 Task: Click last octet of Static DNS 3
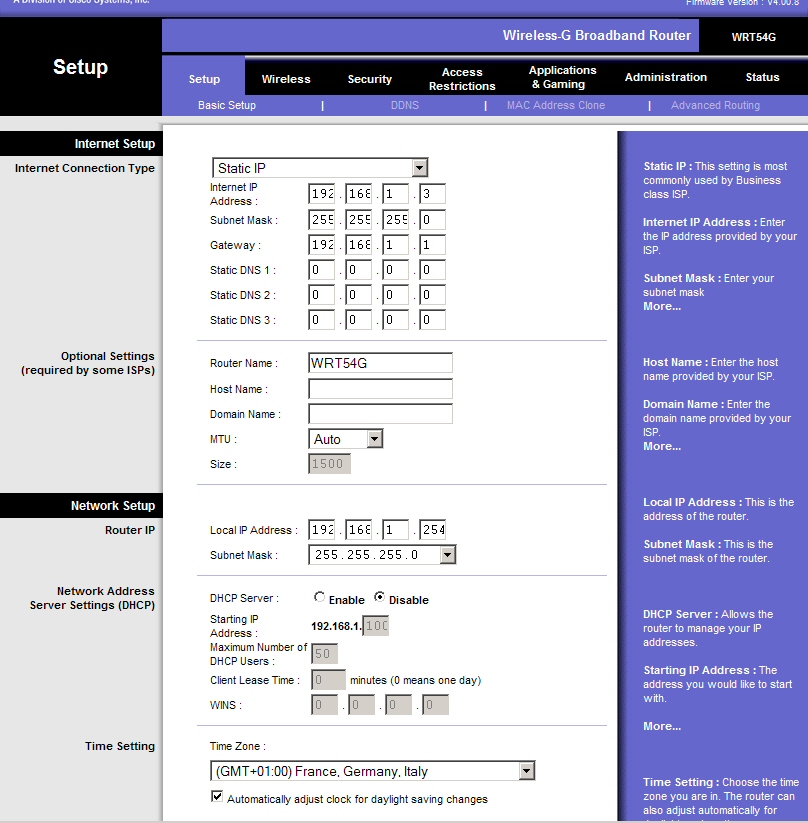[433, 320]
